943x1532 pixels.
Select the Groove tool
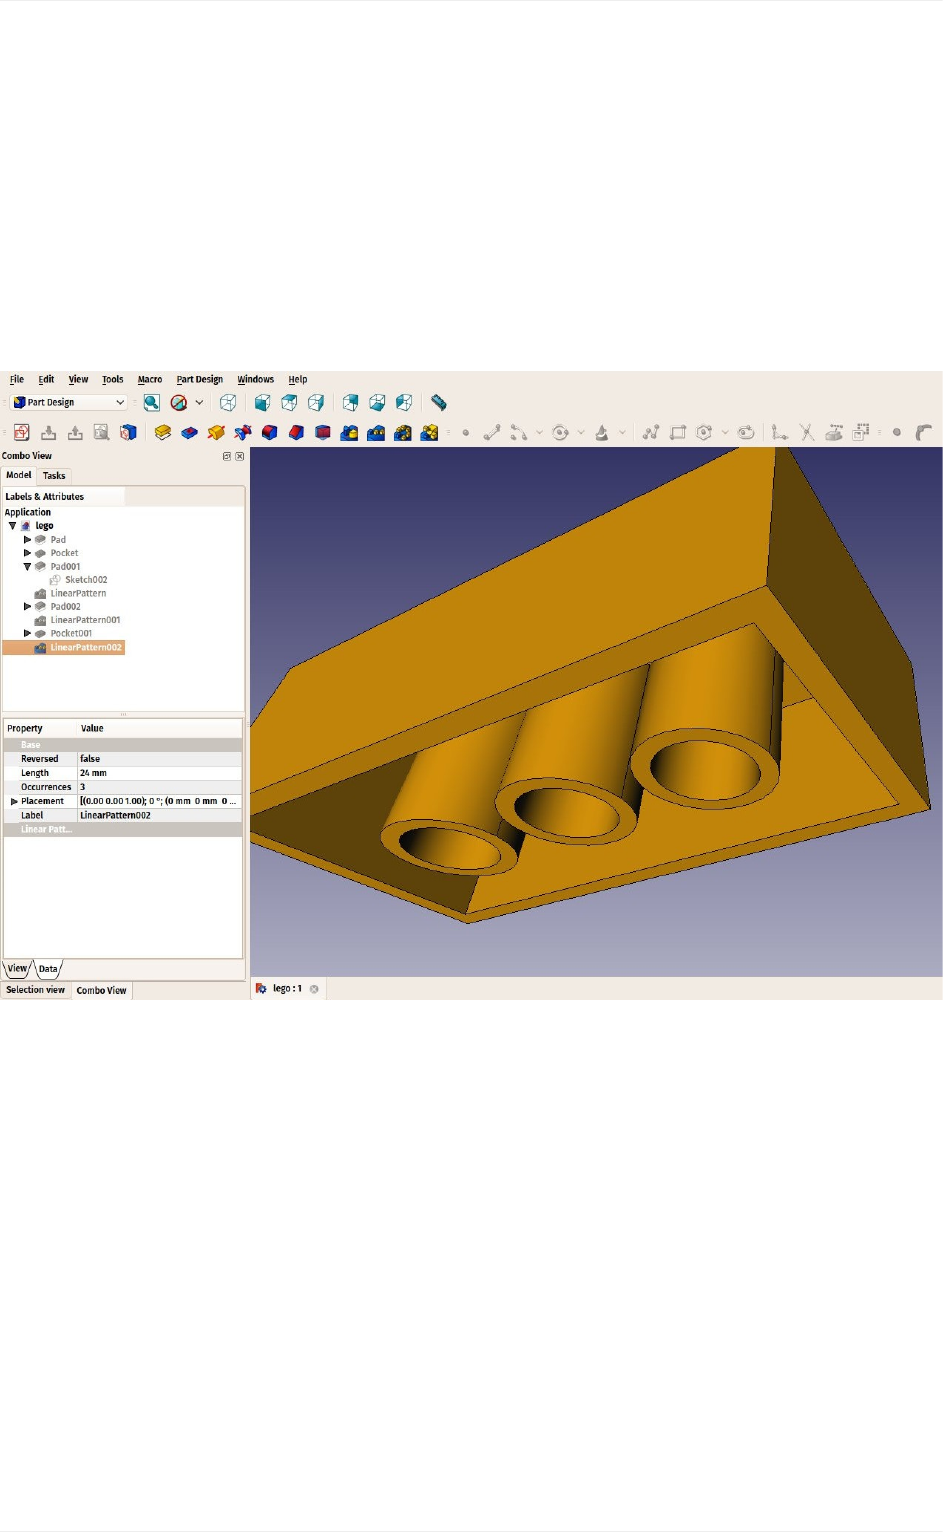(243, 432)
